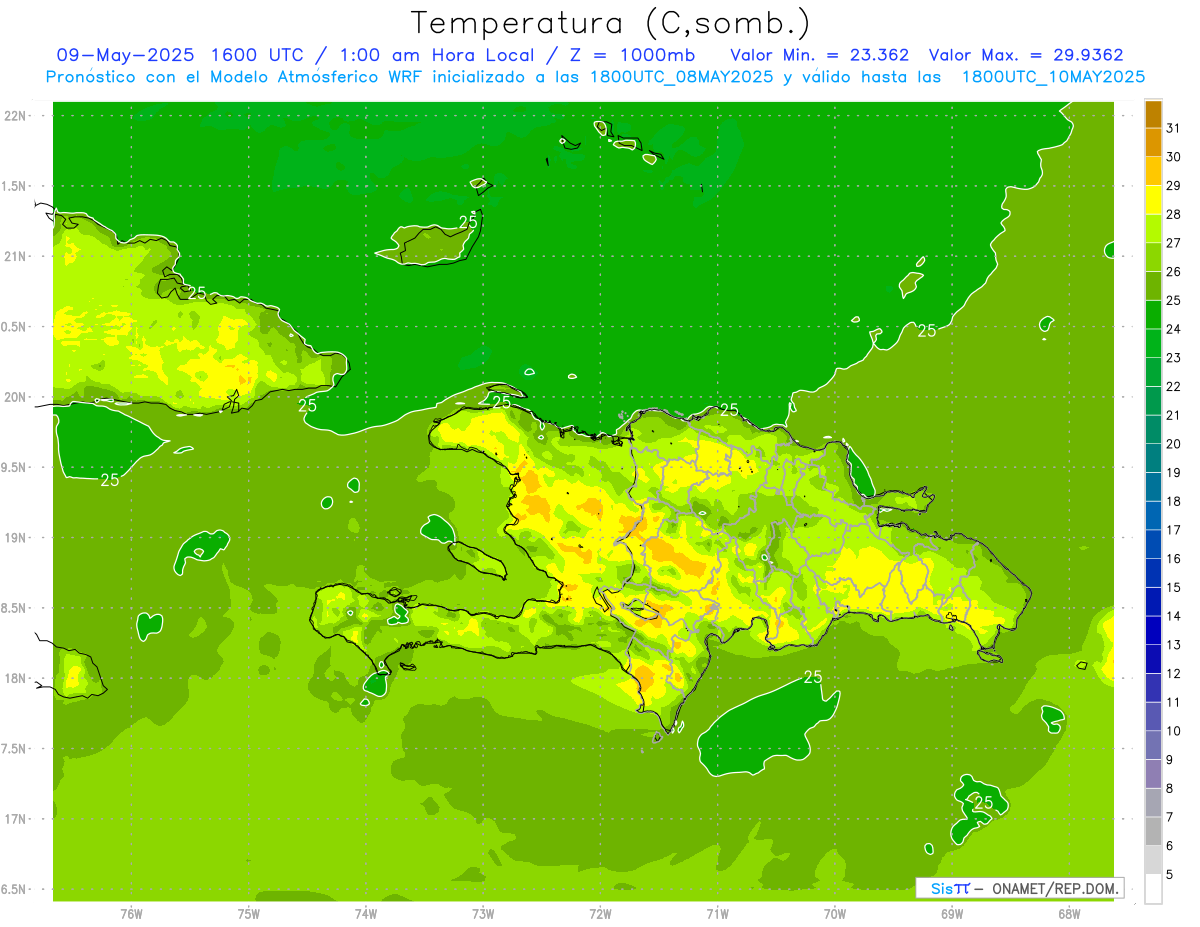
Task: Click the "19N" latitude label
Action: tap(16, 538)
